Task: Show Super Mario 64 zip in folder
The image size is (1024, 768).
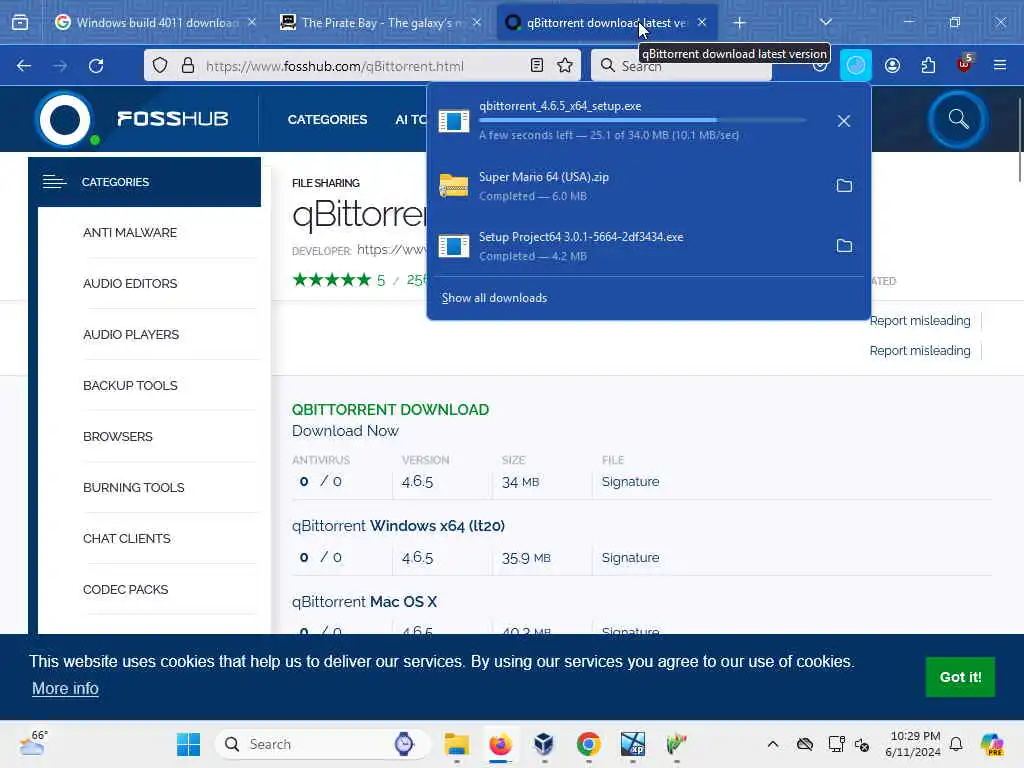Action: tap(844, 186)
